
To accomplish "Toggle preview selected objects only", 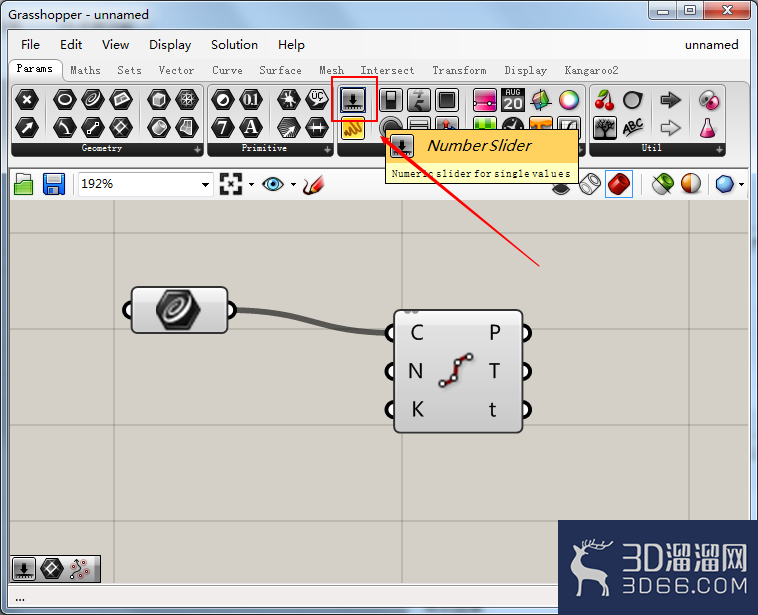I will point(663,184).
